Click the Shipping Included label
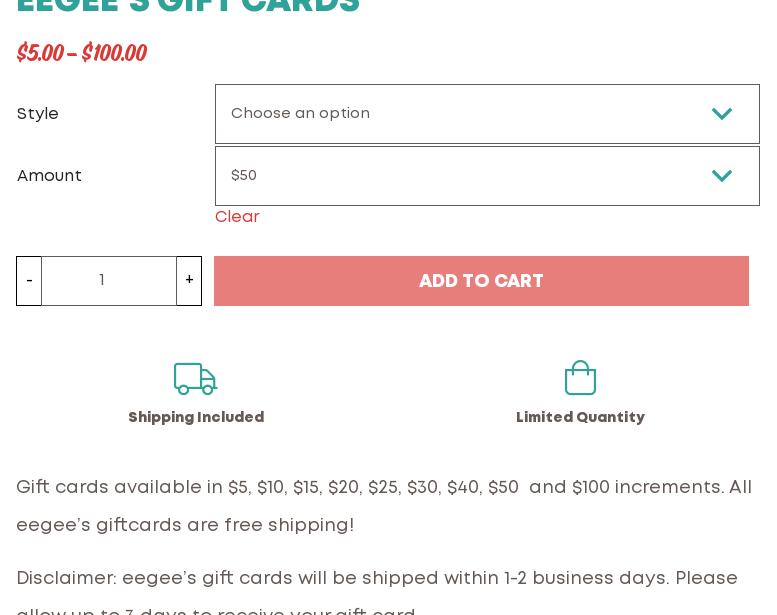The width and height of the screenshot is (777, 615). (196, 418)
